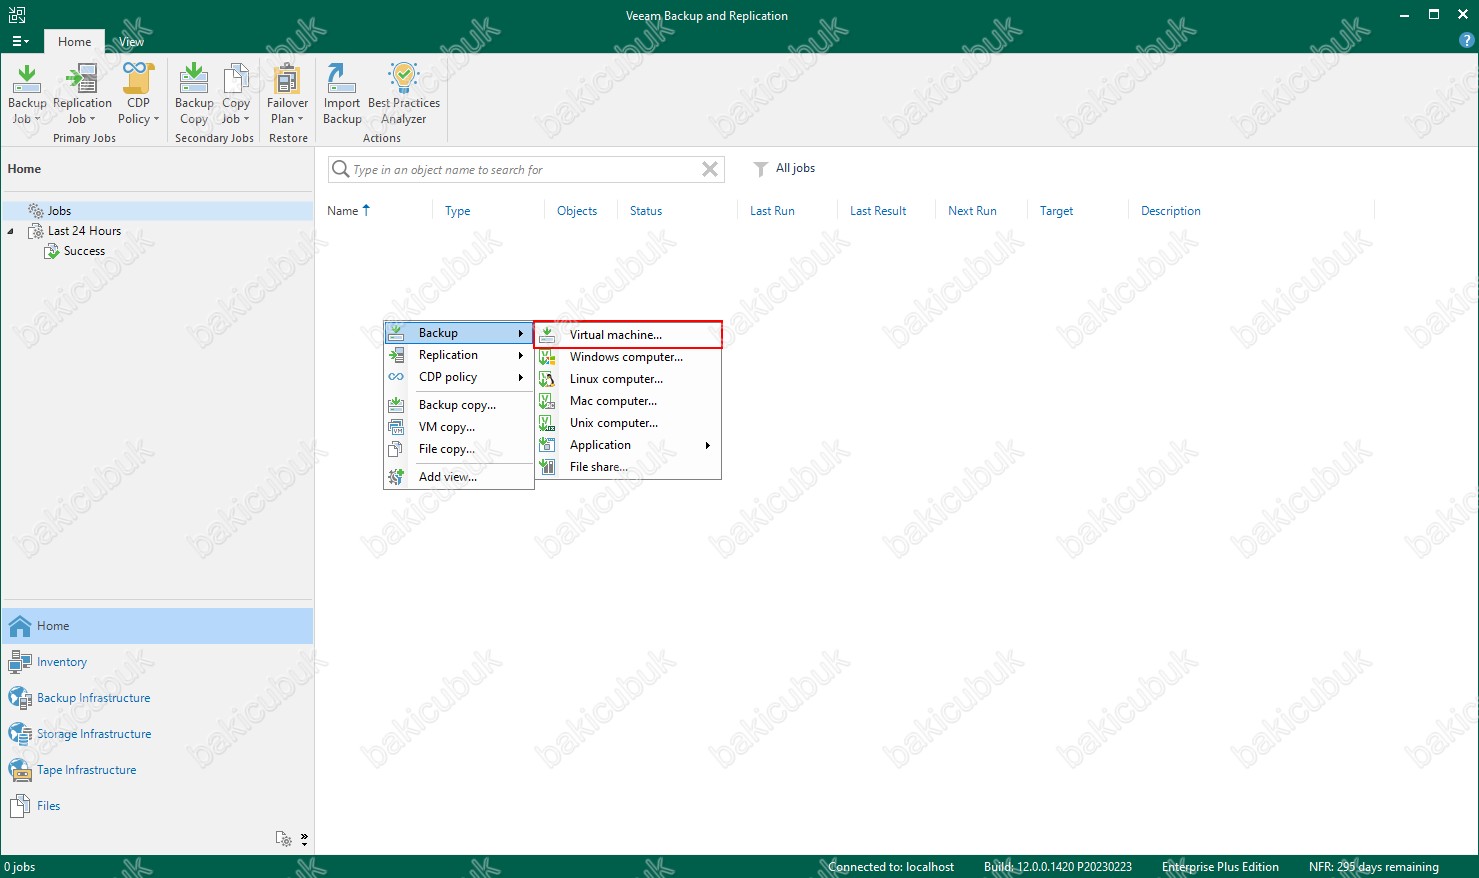Viewport: 1479px width, 878px height.
Task: Open the application main menu button
Action: coord(20,42)
